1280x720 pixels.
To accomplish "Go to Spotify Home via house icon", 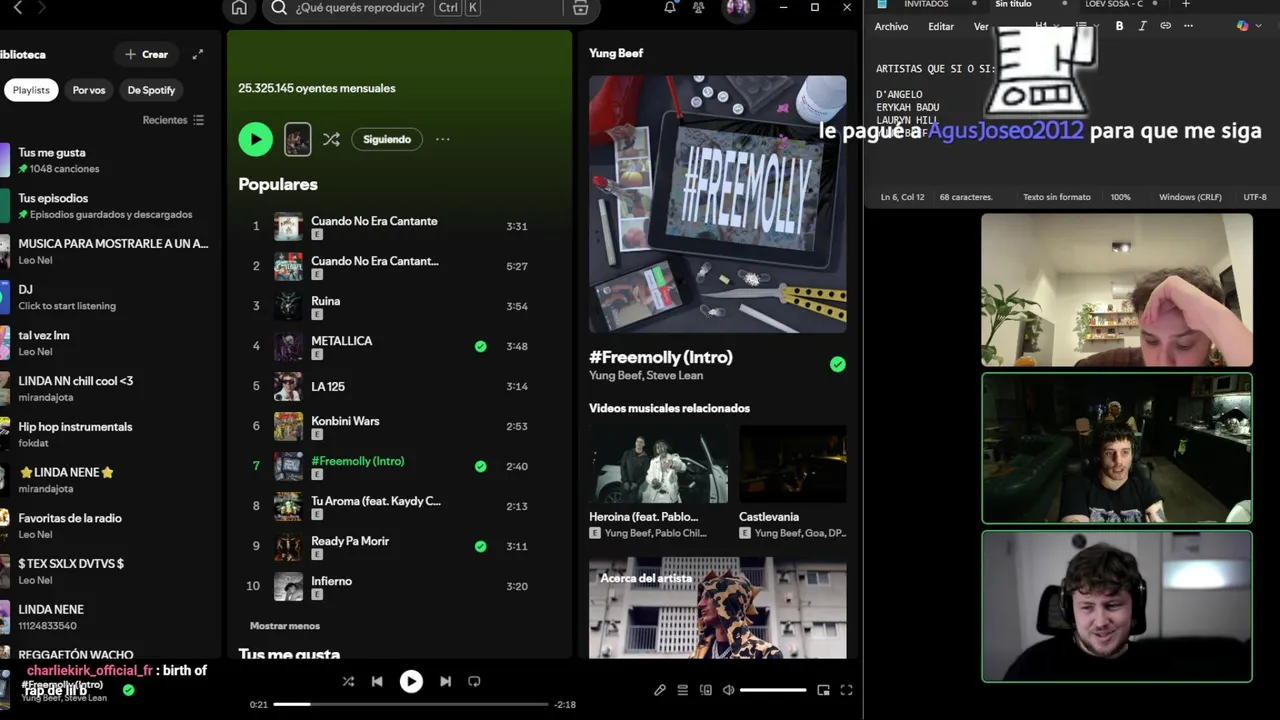I will click(239, 8).
